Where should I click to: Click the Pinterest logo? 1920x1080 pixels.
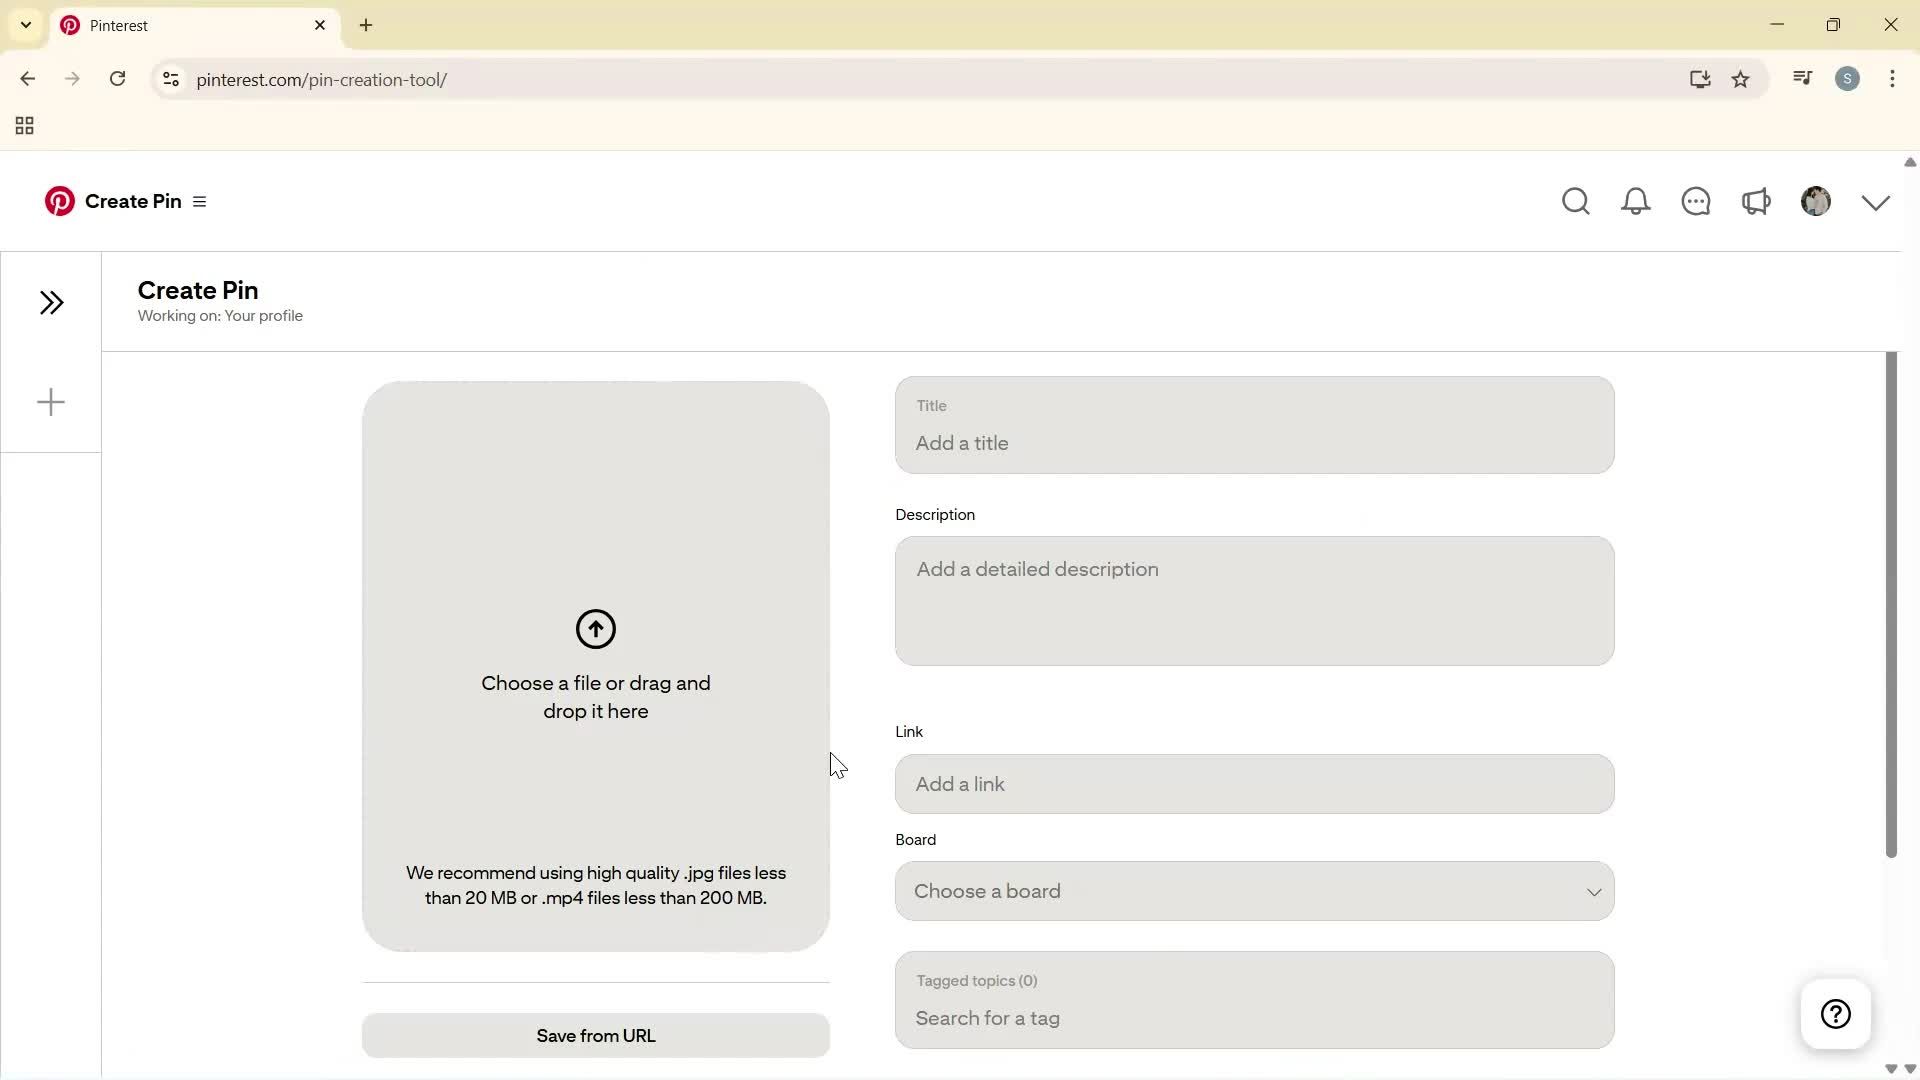coord(59,201)
